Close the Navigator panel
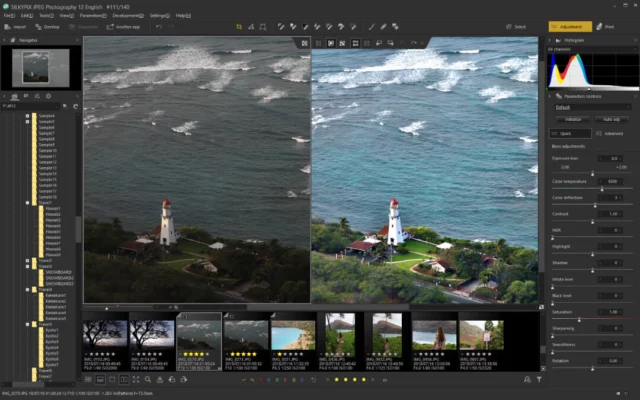Image resolution: width=640 pixels, height=400 pixels. click(x=77, y=40)
